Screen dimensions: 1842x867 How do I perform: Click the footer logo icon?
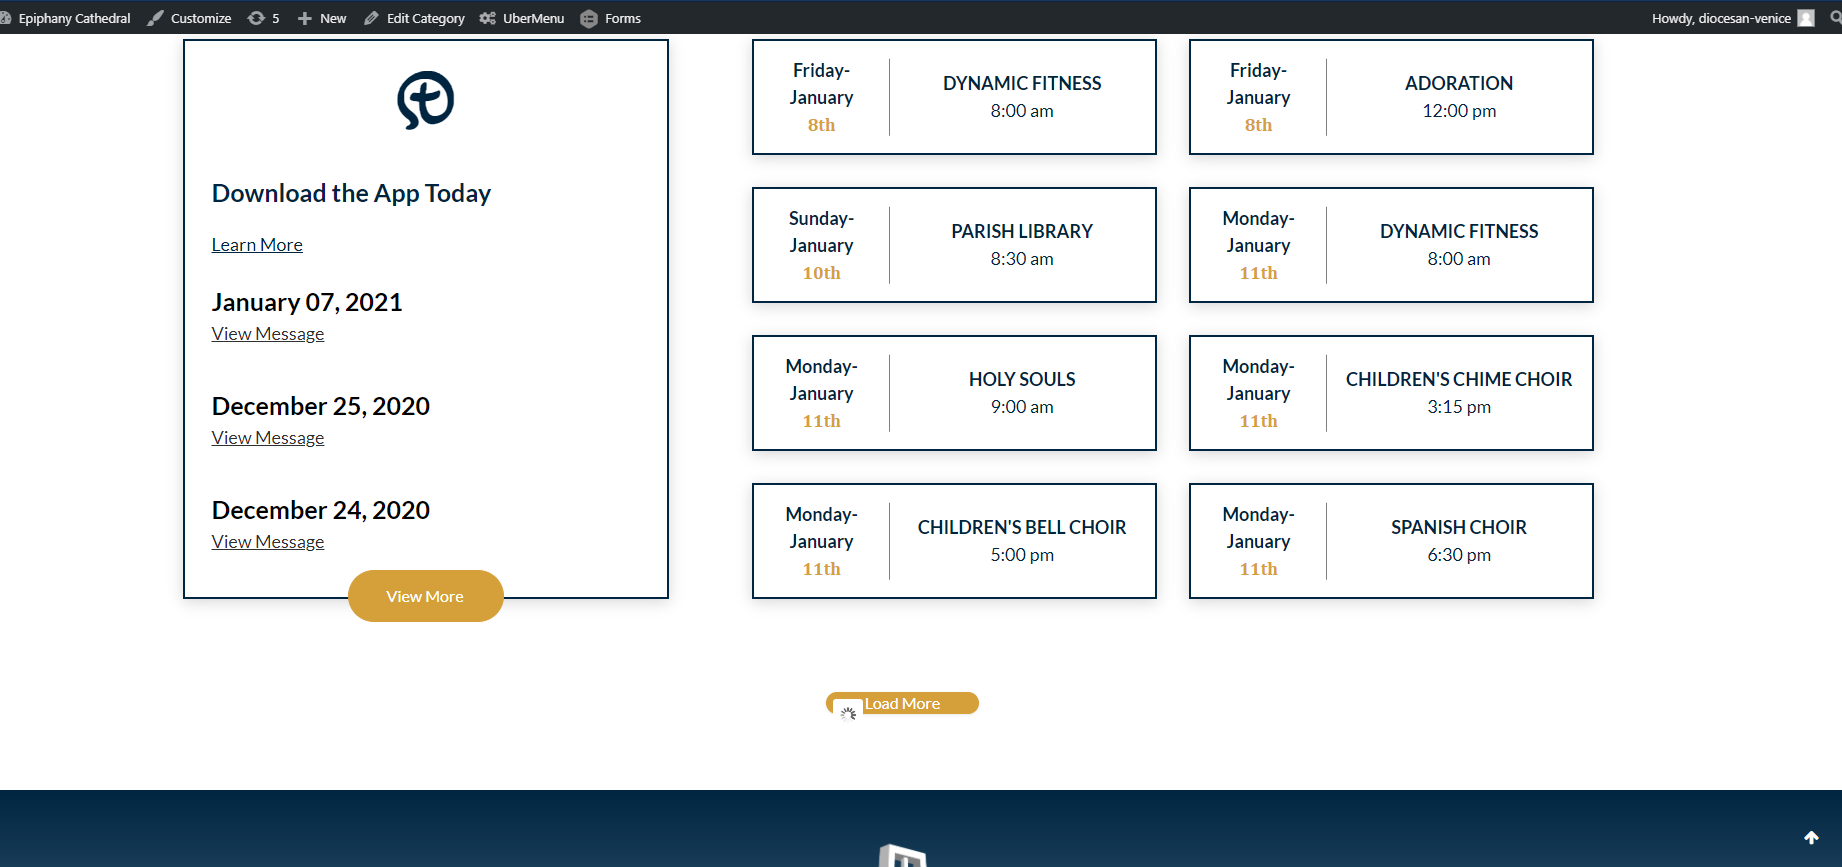[x=902, y=857]
